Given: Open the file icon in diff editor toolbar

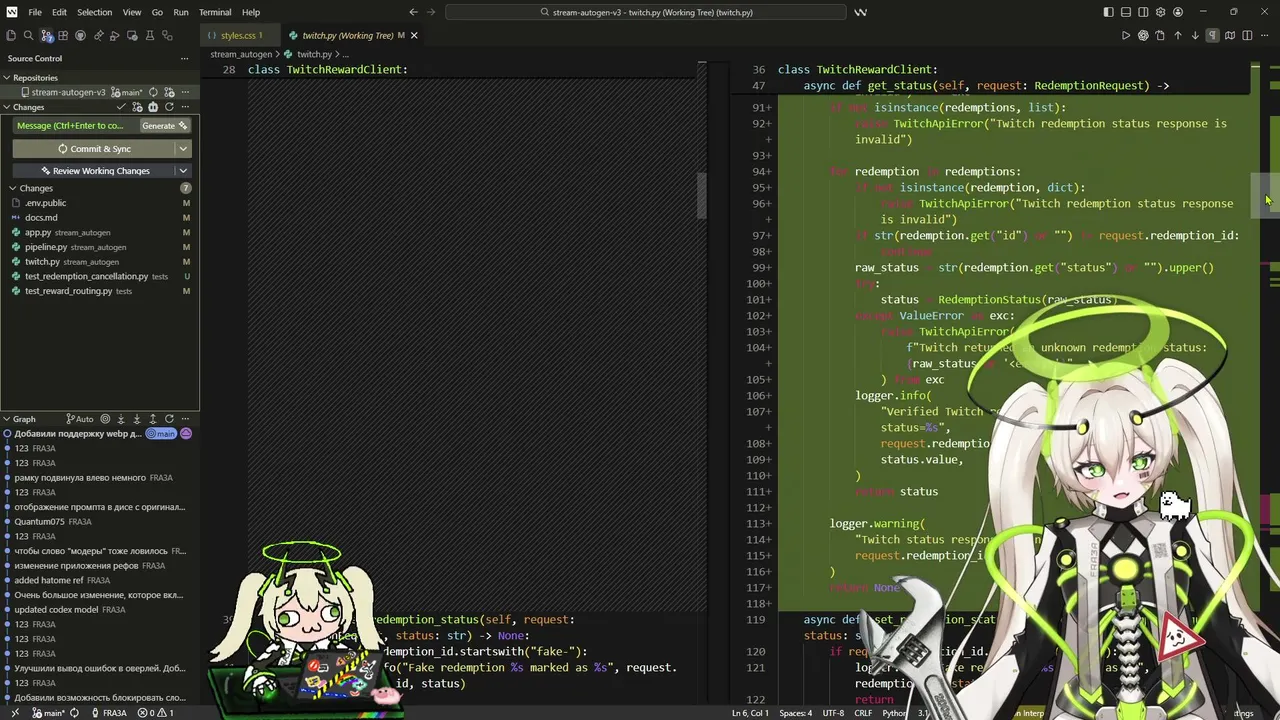Looking at the screenshot, I should coord(1160,35).
